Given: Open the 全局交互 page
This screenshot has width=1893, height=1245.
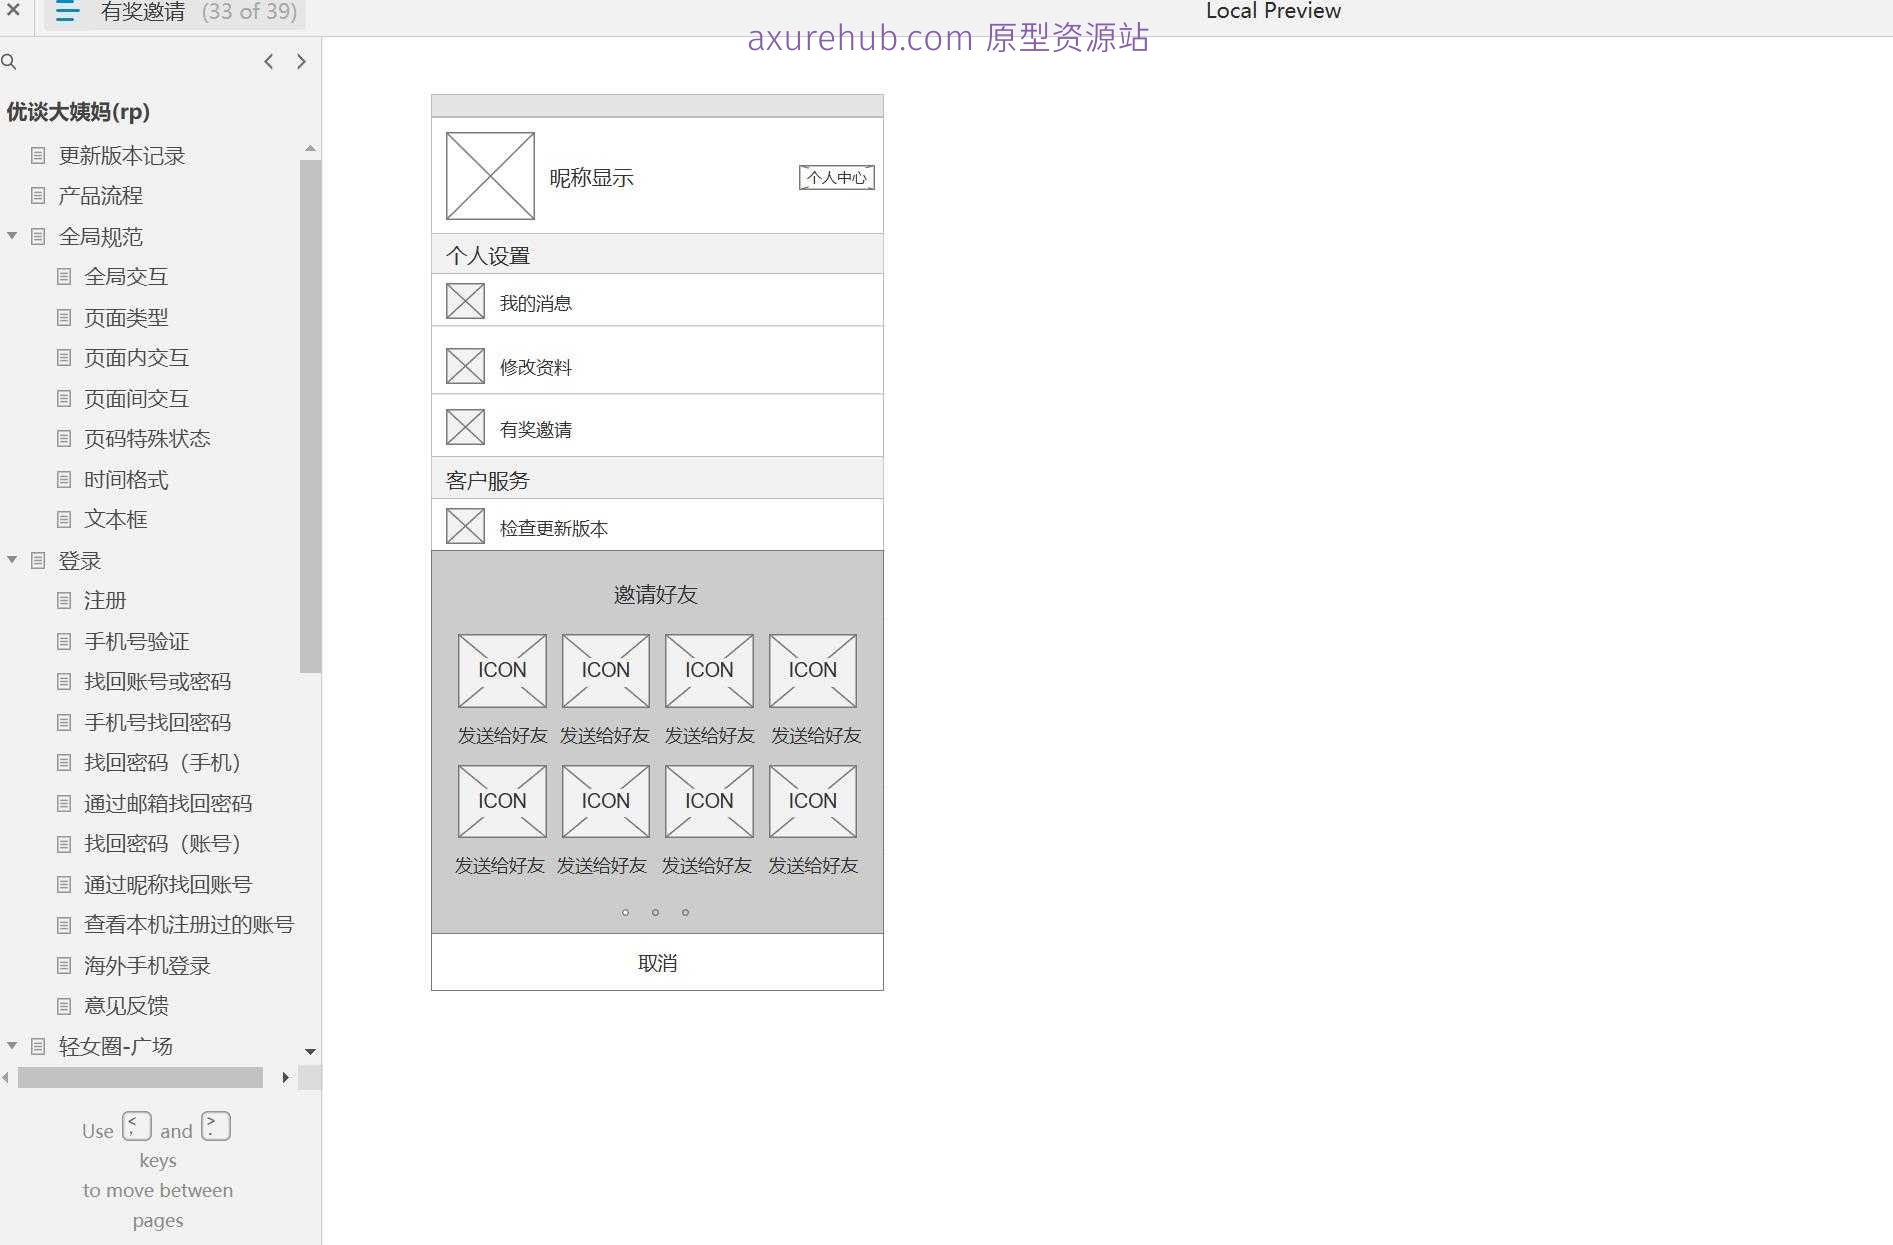Looking at the screenshot, I should 126,277.
